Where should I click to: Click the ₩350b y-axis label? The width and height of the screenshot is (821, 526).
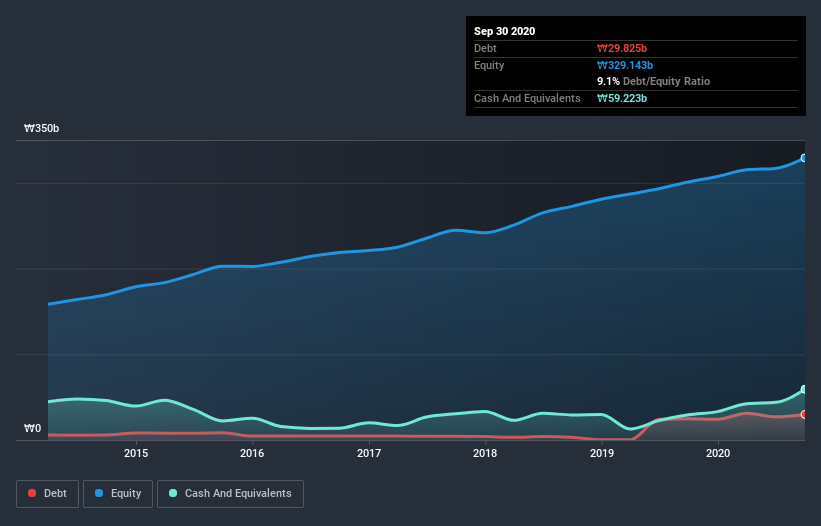pos(41,128)
